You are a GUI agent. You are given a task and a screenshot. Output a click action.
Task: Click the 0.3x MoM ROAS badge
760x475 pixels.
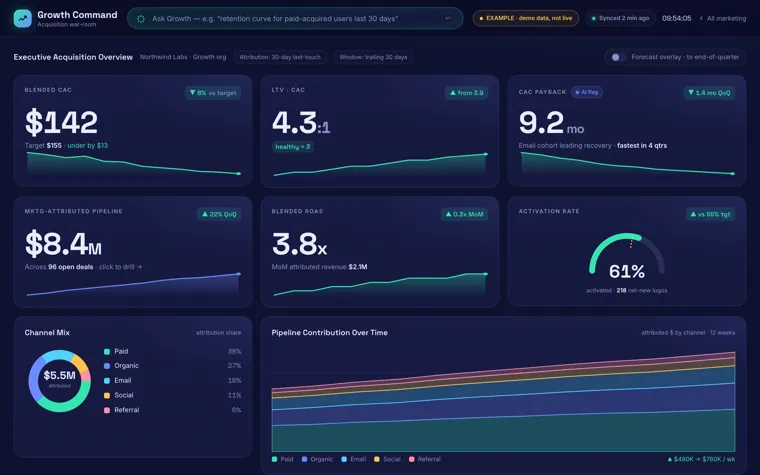tap(464, 214)
